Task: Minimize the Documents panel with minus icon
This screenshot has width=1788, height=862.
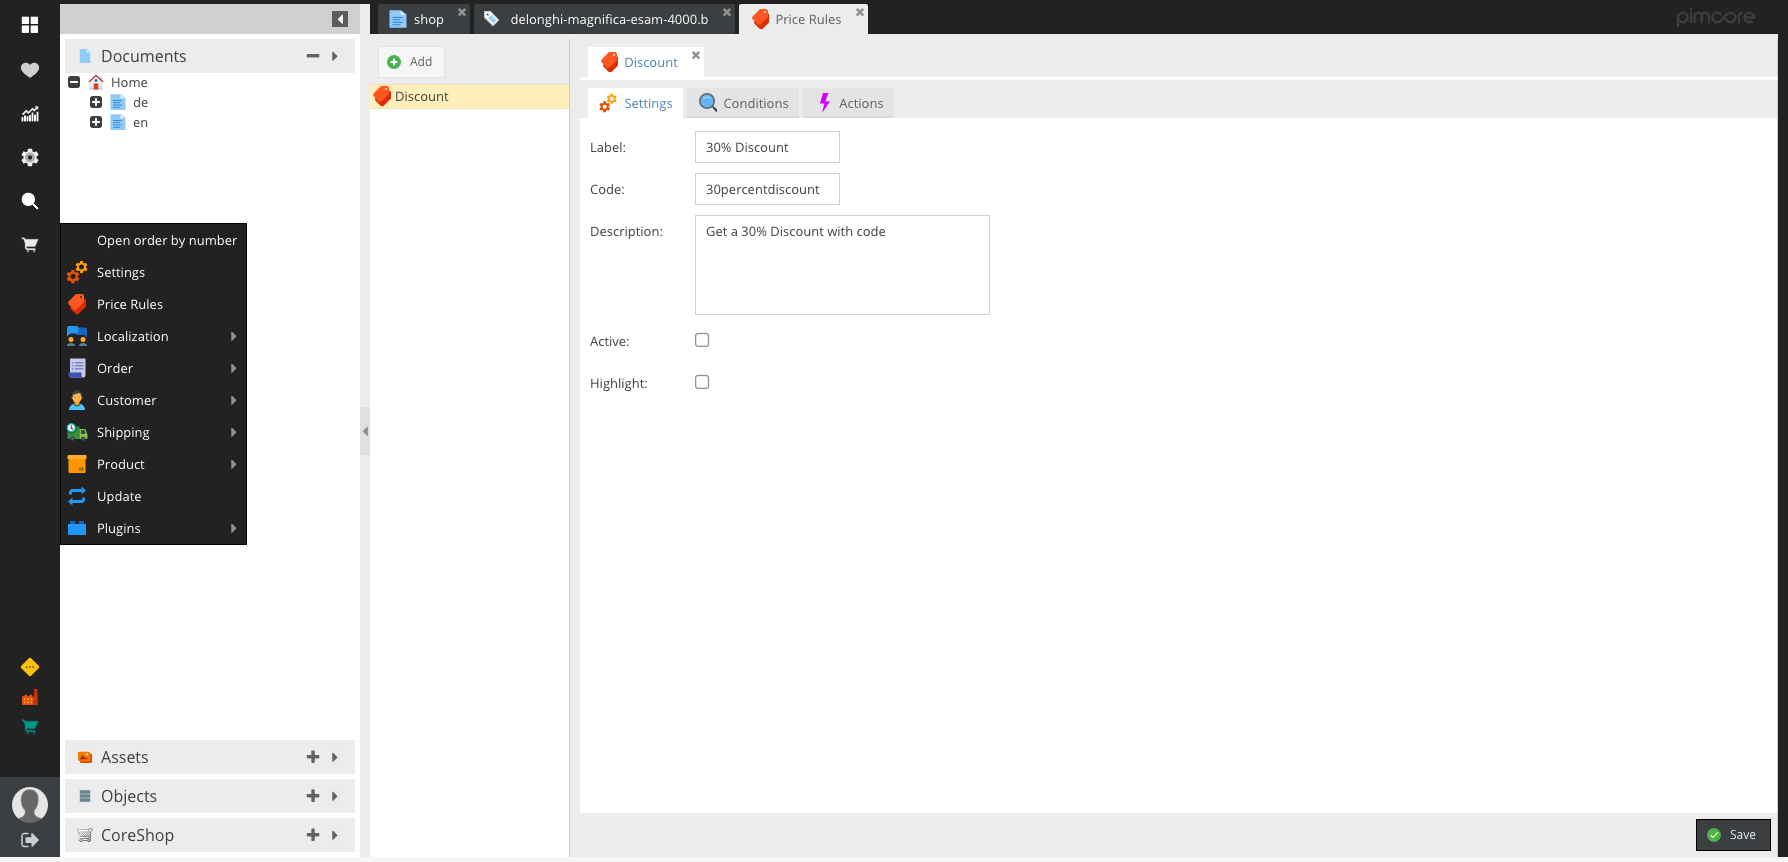Action: pos(313,56)
